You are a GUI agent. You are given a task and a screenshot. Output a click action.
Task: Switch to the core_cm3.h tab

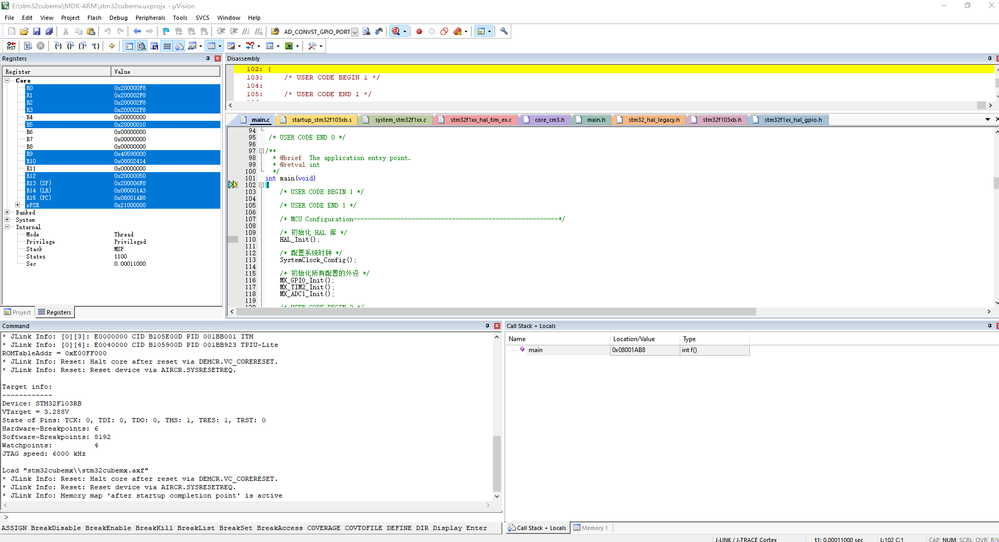point(548,120)
